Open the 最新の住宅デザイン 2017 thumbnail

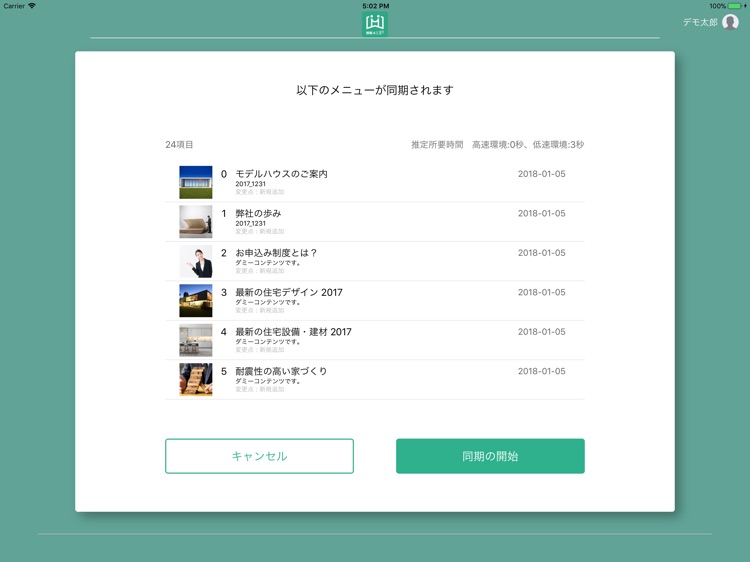click(x=196, y=301)
